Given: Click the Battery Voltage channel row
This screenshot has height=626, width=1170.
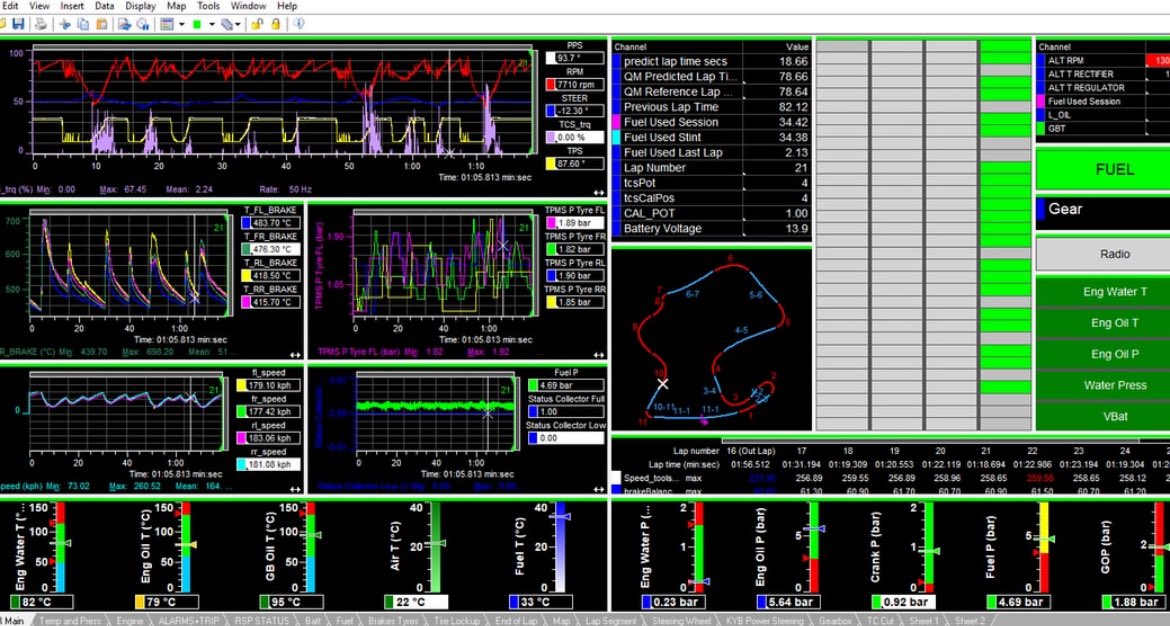Looking at the screenshot, I should 711,228.
